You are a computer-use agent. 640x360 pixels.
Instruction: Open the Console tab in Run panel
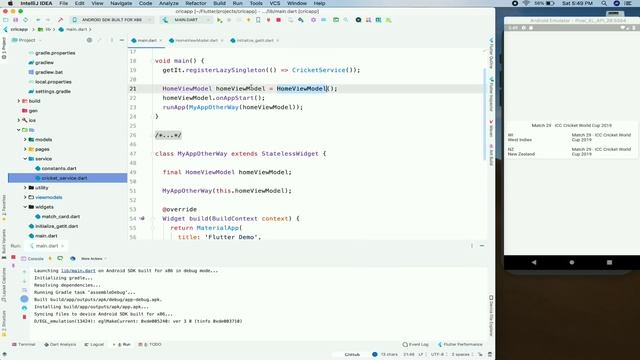[32, 259]
